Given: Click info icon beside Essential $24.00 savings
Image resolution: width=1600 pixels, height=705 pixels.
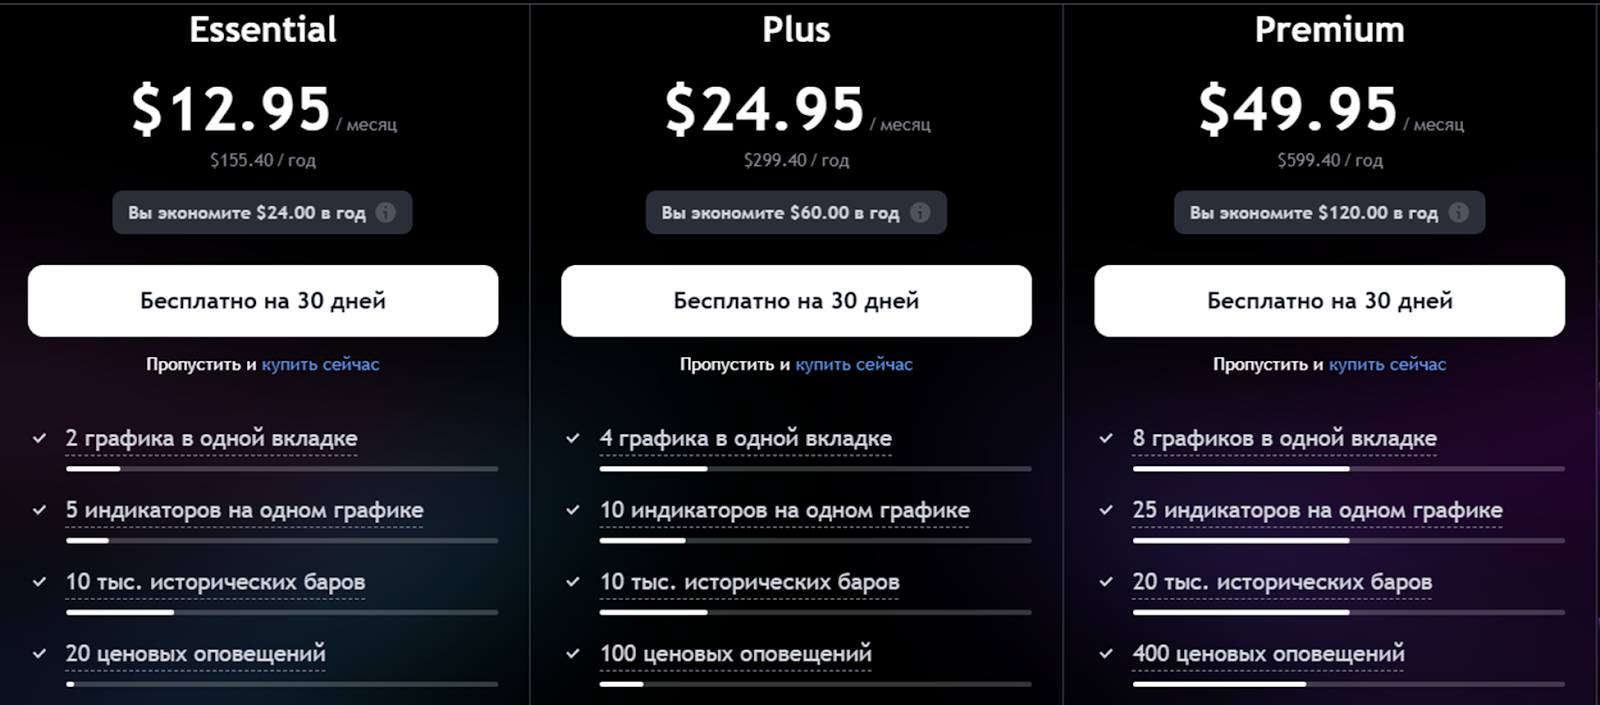Looking at the screenshot, I should [x=386, y=212].
